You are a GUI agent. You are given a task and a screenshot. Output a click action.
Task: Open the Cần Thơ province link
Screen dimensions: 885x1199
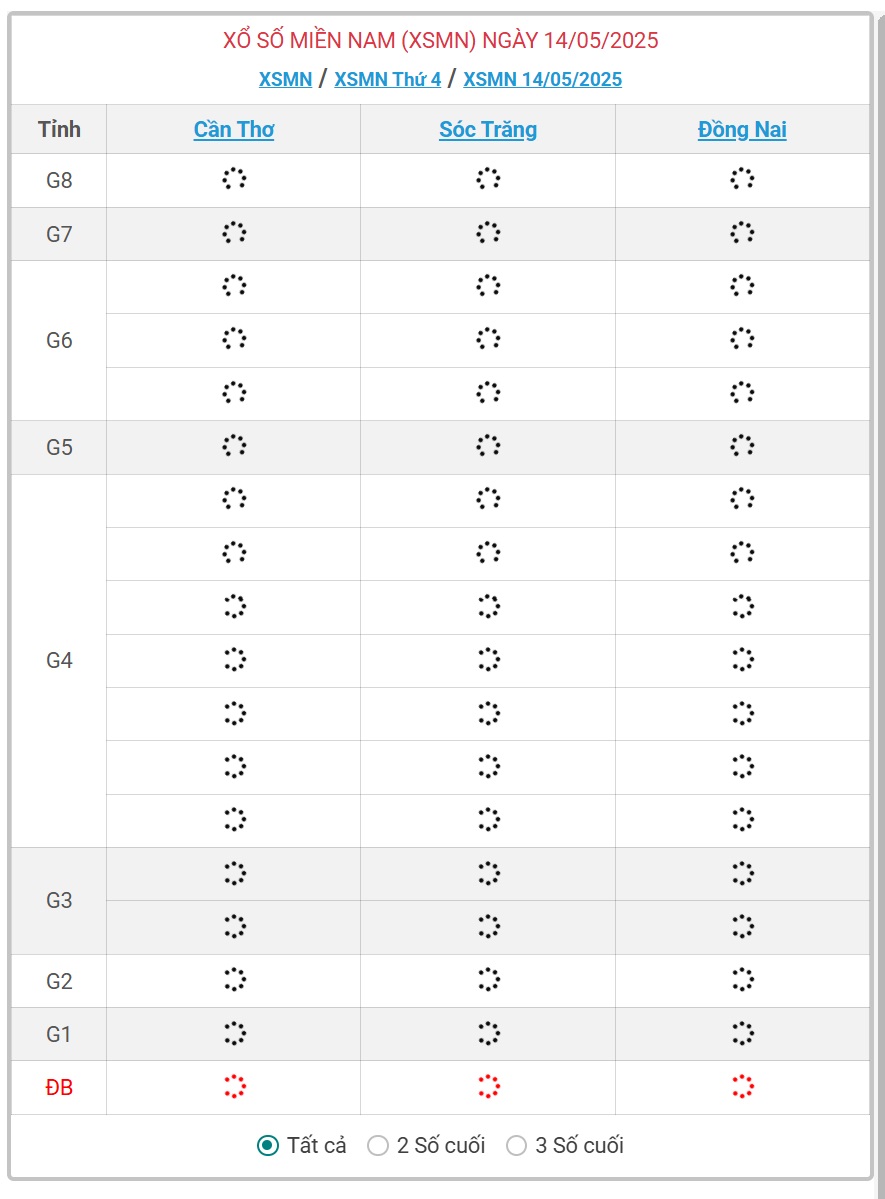pyautogui.click(x=234, y=129)
